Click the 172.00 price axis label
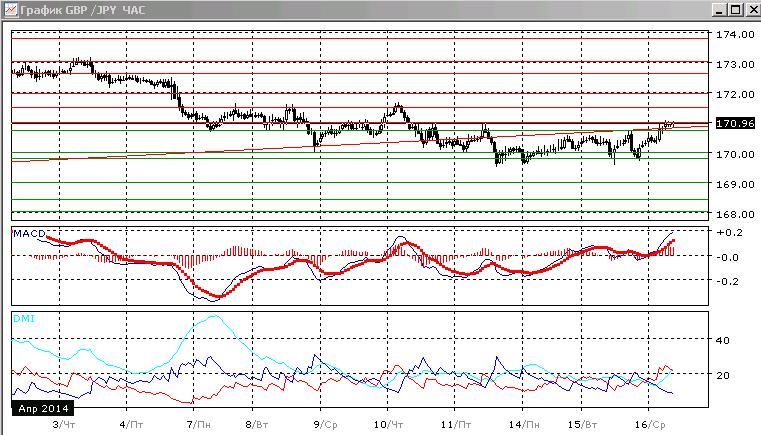 click(735, 94)
